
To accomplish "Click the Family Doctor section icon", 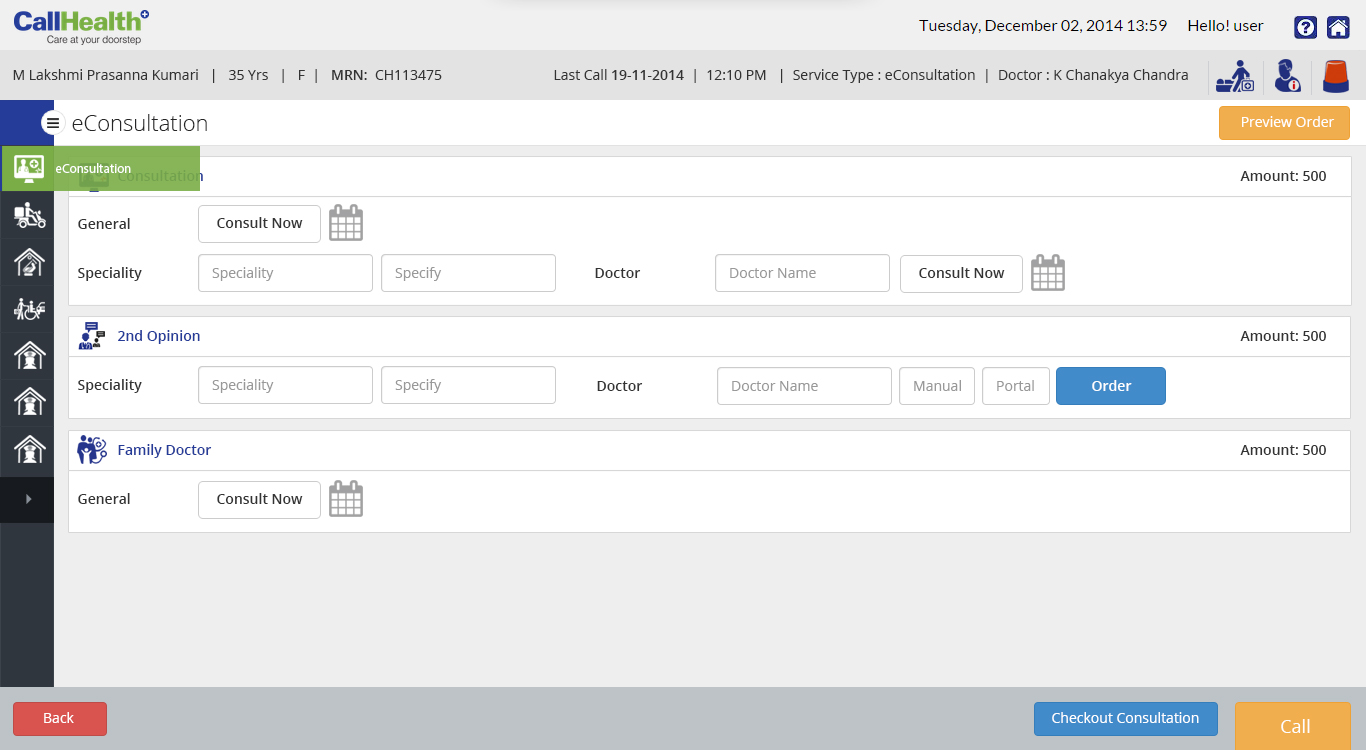I will coord(92,450).
